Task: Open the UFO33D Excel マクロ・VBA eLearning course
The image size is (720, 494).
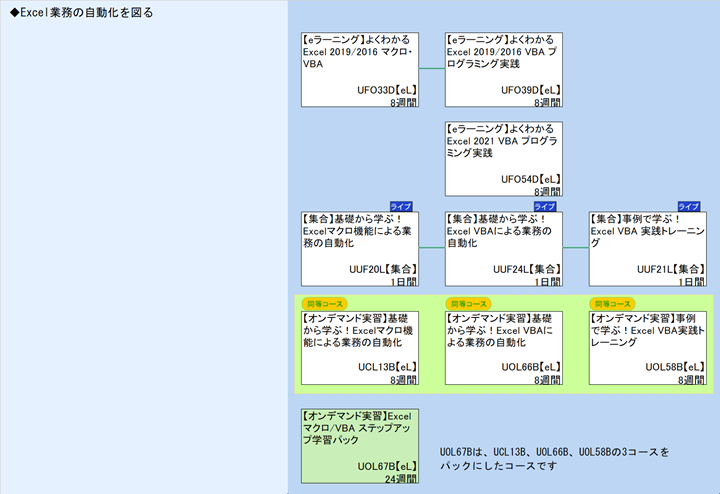Action: [360, 69]
